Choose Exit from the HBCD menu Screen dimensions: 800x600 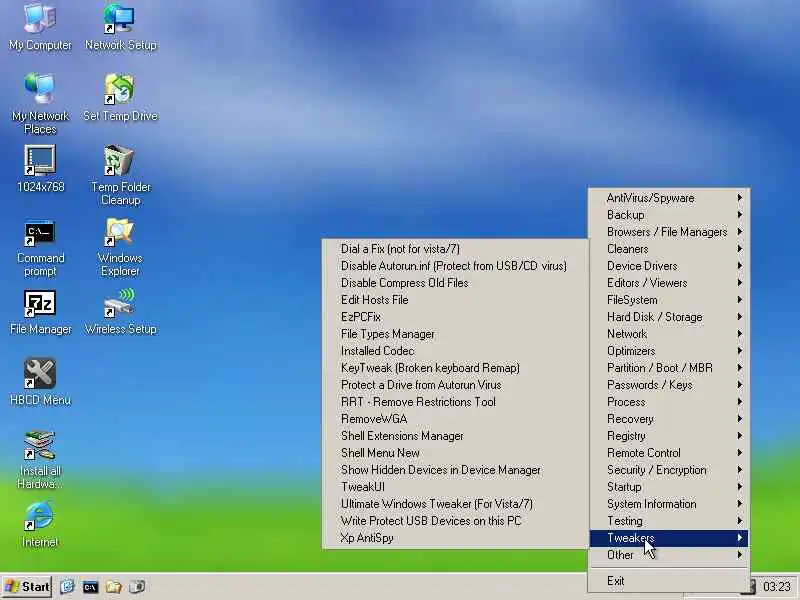pyautogui.click(x=669, y=581)
